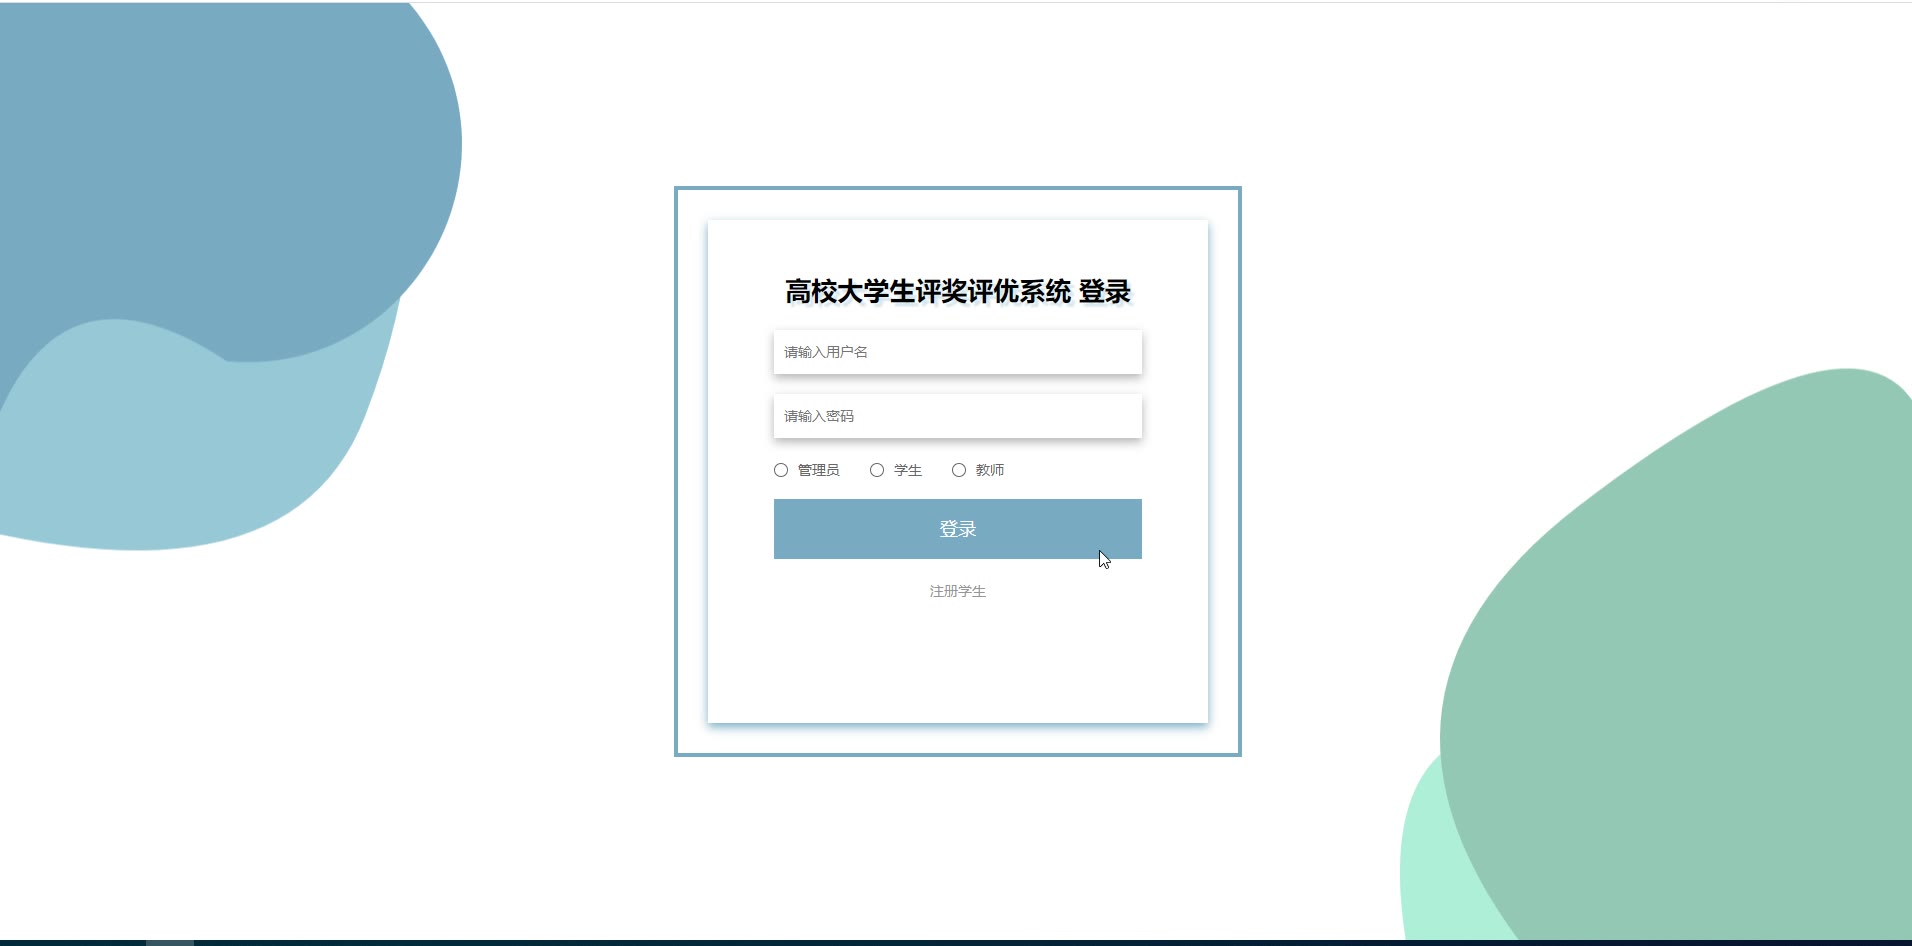Pick the 教师 radio option
This screenshot has height=946, width=1912.
point(959,470)
